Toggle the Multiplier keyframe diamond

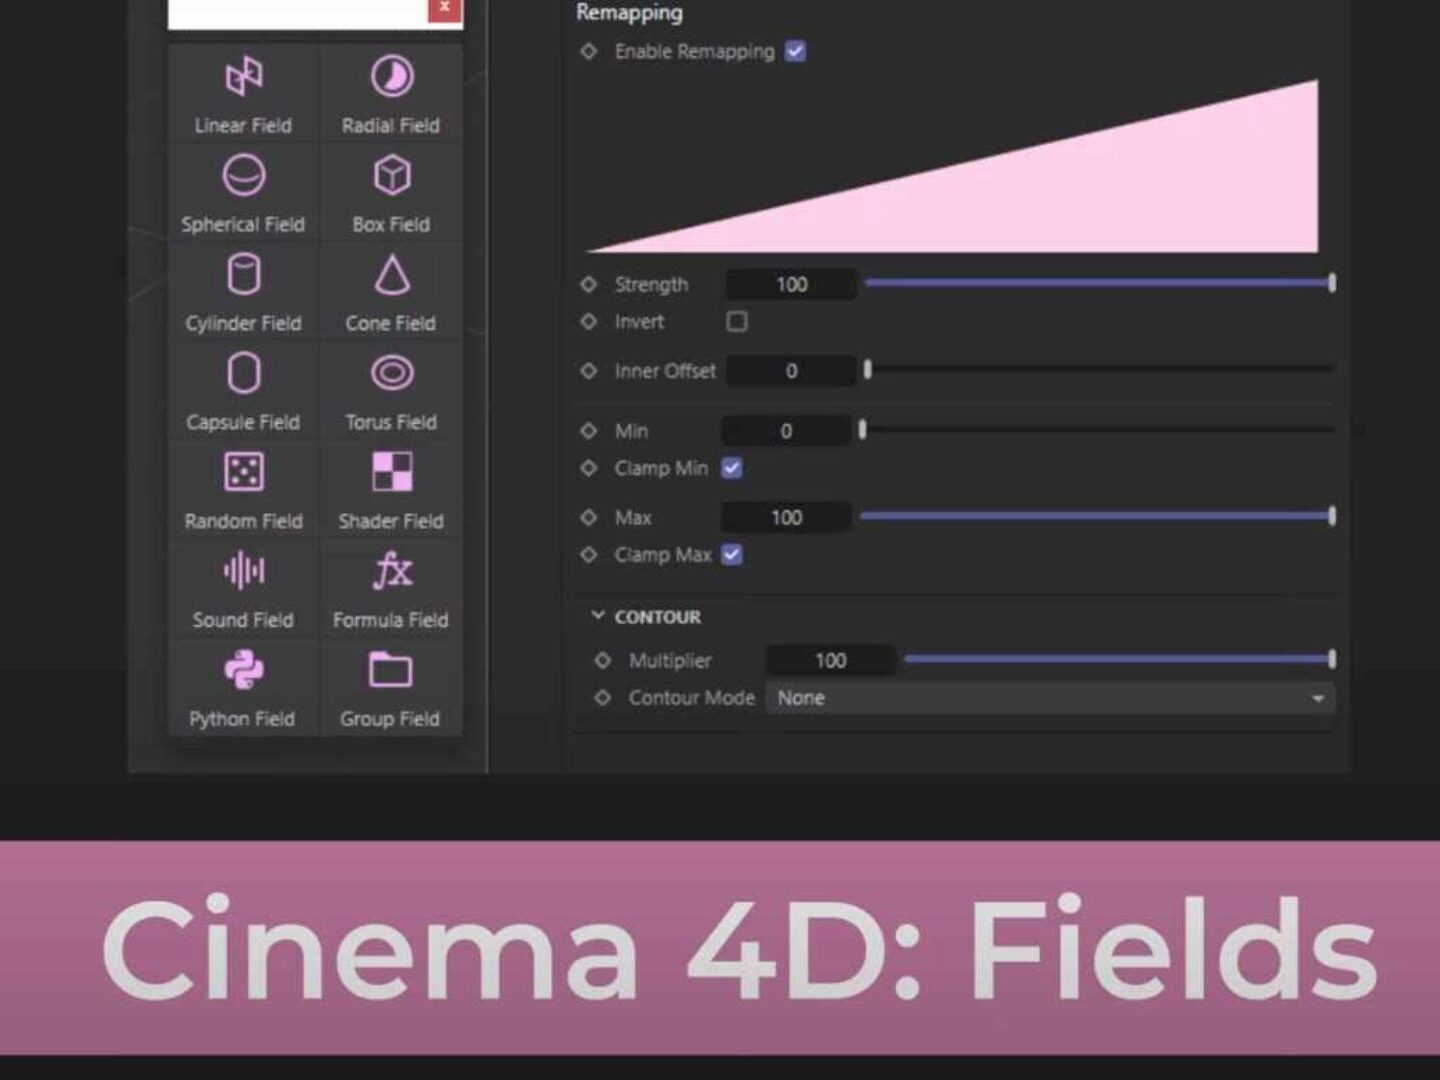(602, 661)
